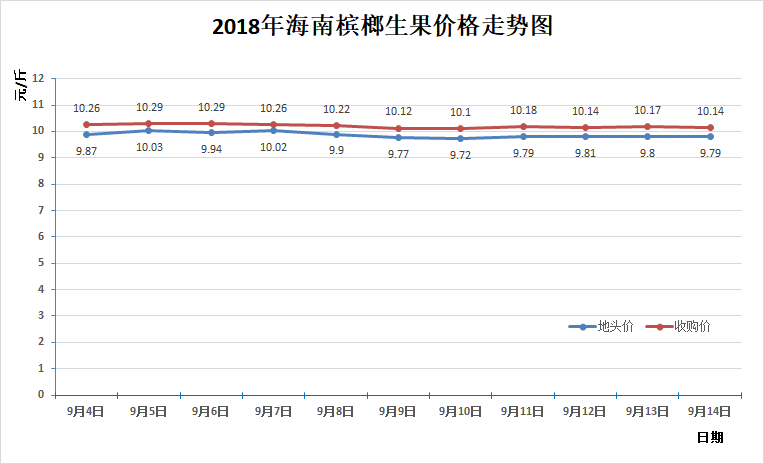The height and width of the screenshot is (464, 764).
Task: Click the blue 地头价 marker at 9月13日
Action: [648, 136]
